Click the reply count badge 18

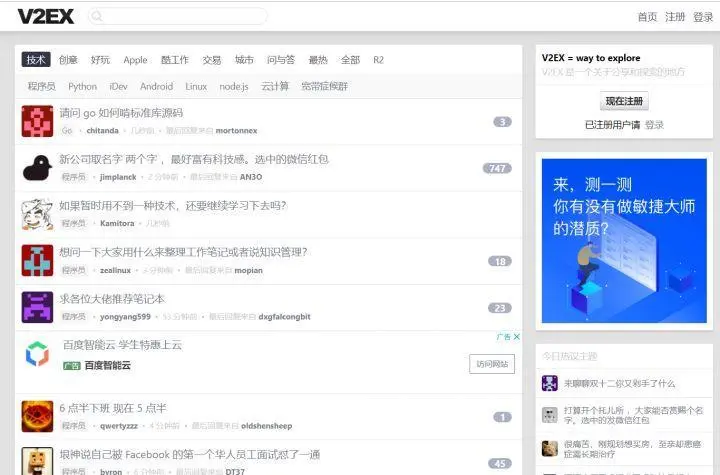(500, 261)
